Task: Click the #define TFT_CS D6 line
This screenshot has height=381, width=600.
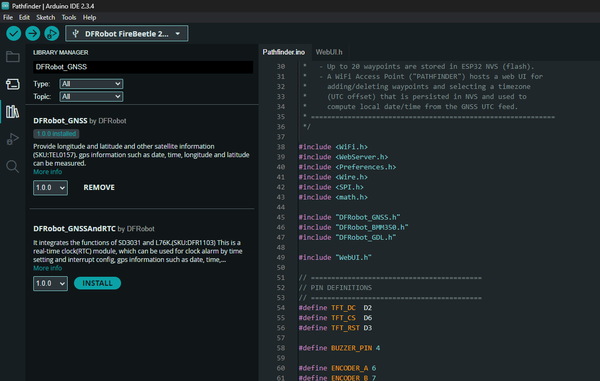Action: click(335, 318)
